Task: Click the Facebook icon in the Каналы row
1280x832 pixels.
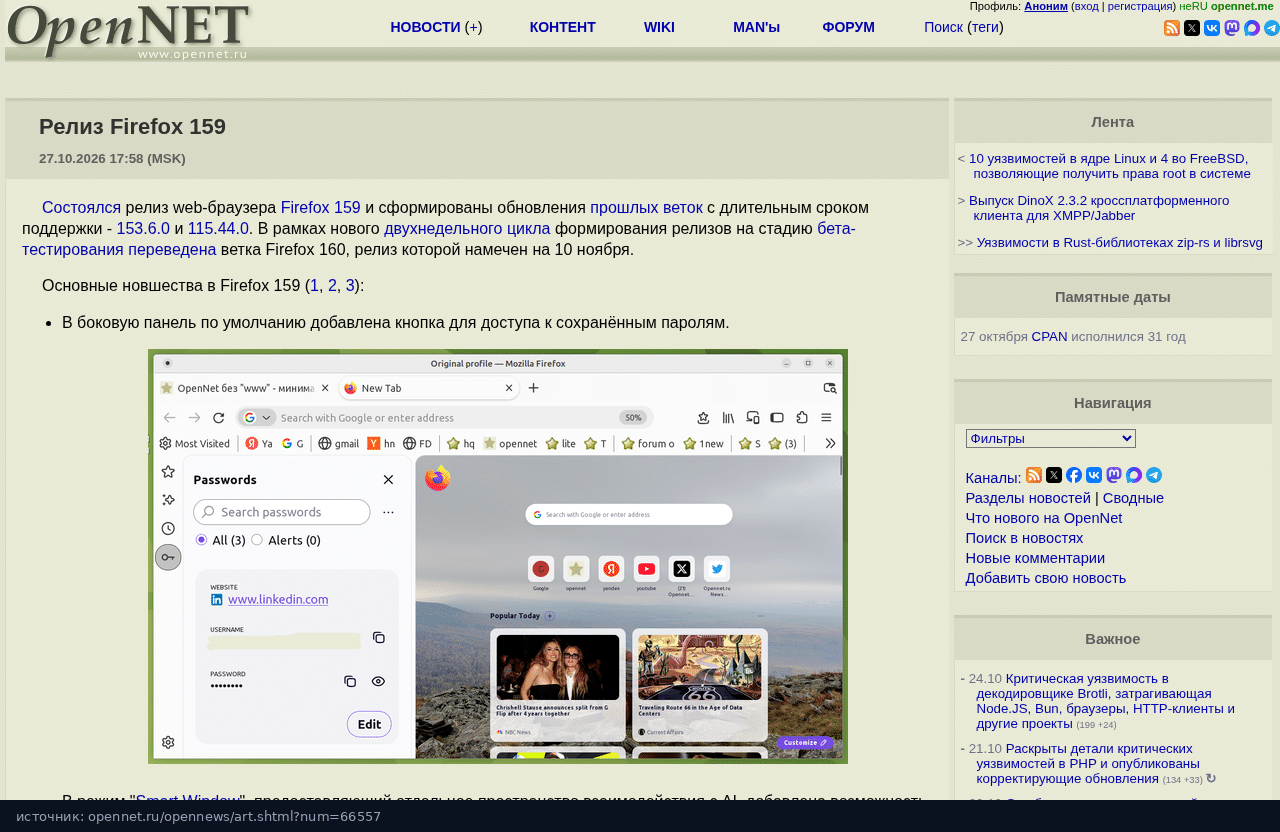Action: [1074, 475]
